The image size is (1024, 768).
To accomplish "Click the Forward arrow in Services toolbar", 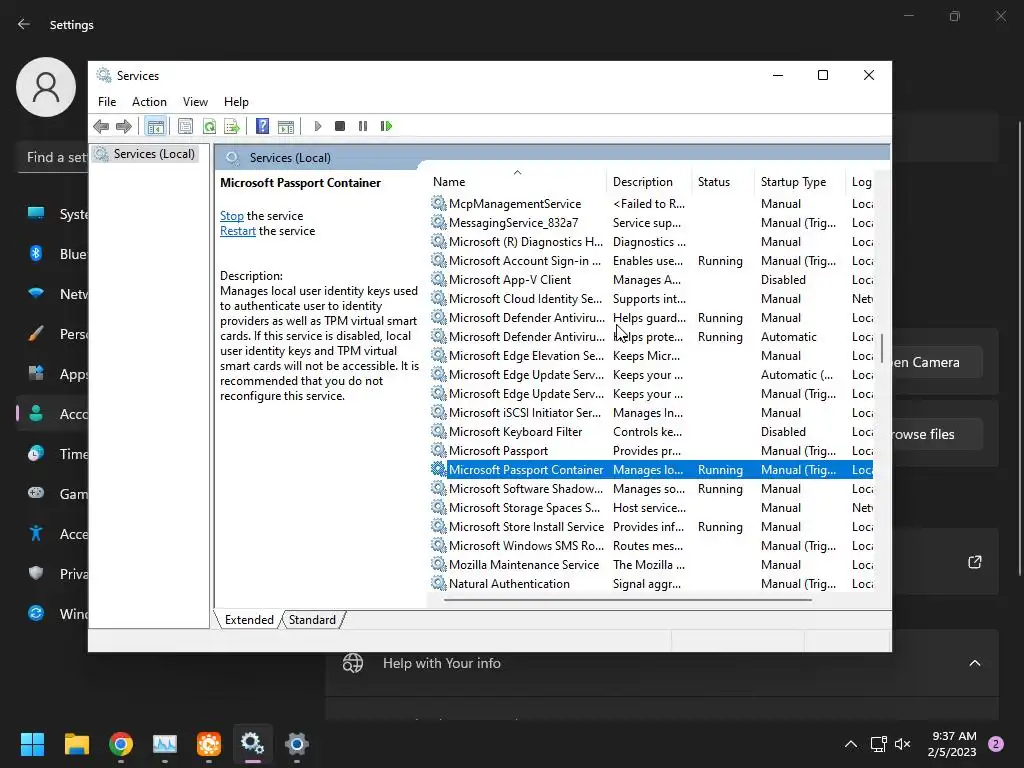I will coord(123,126).
